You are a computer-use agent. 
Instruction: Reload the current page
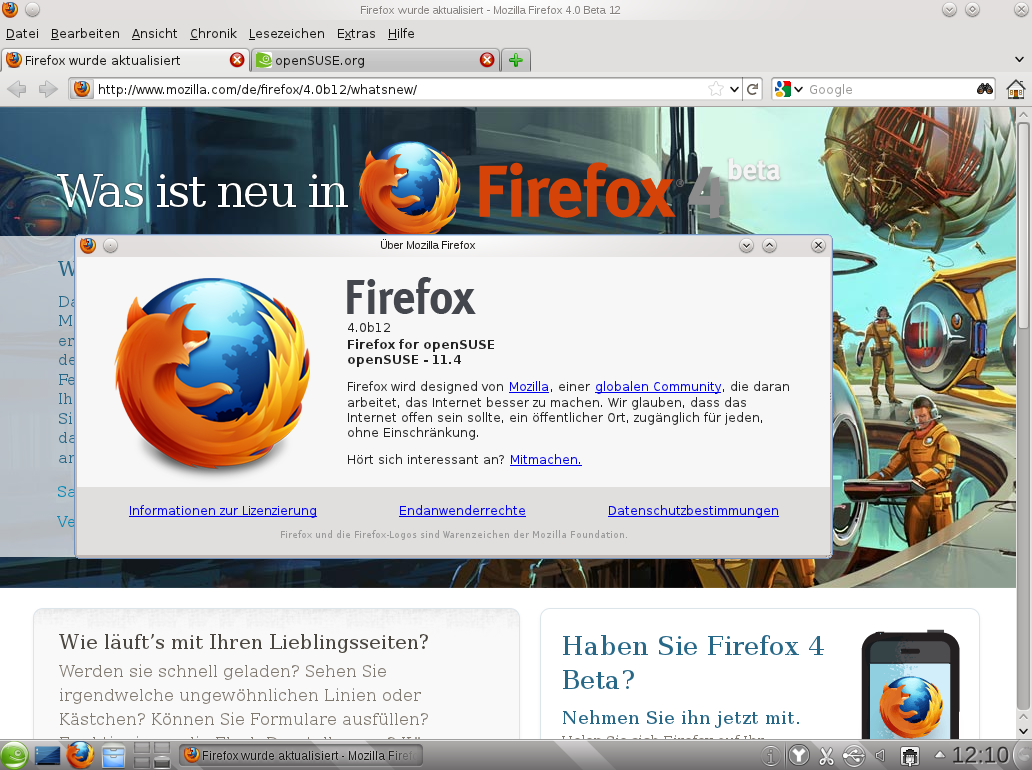coord(753,88)
